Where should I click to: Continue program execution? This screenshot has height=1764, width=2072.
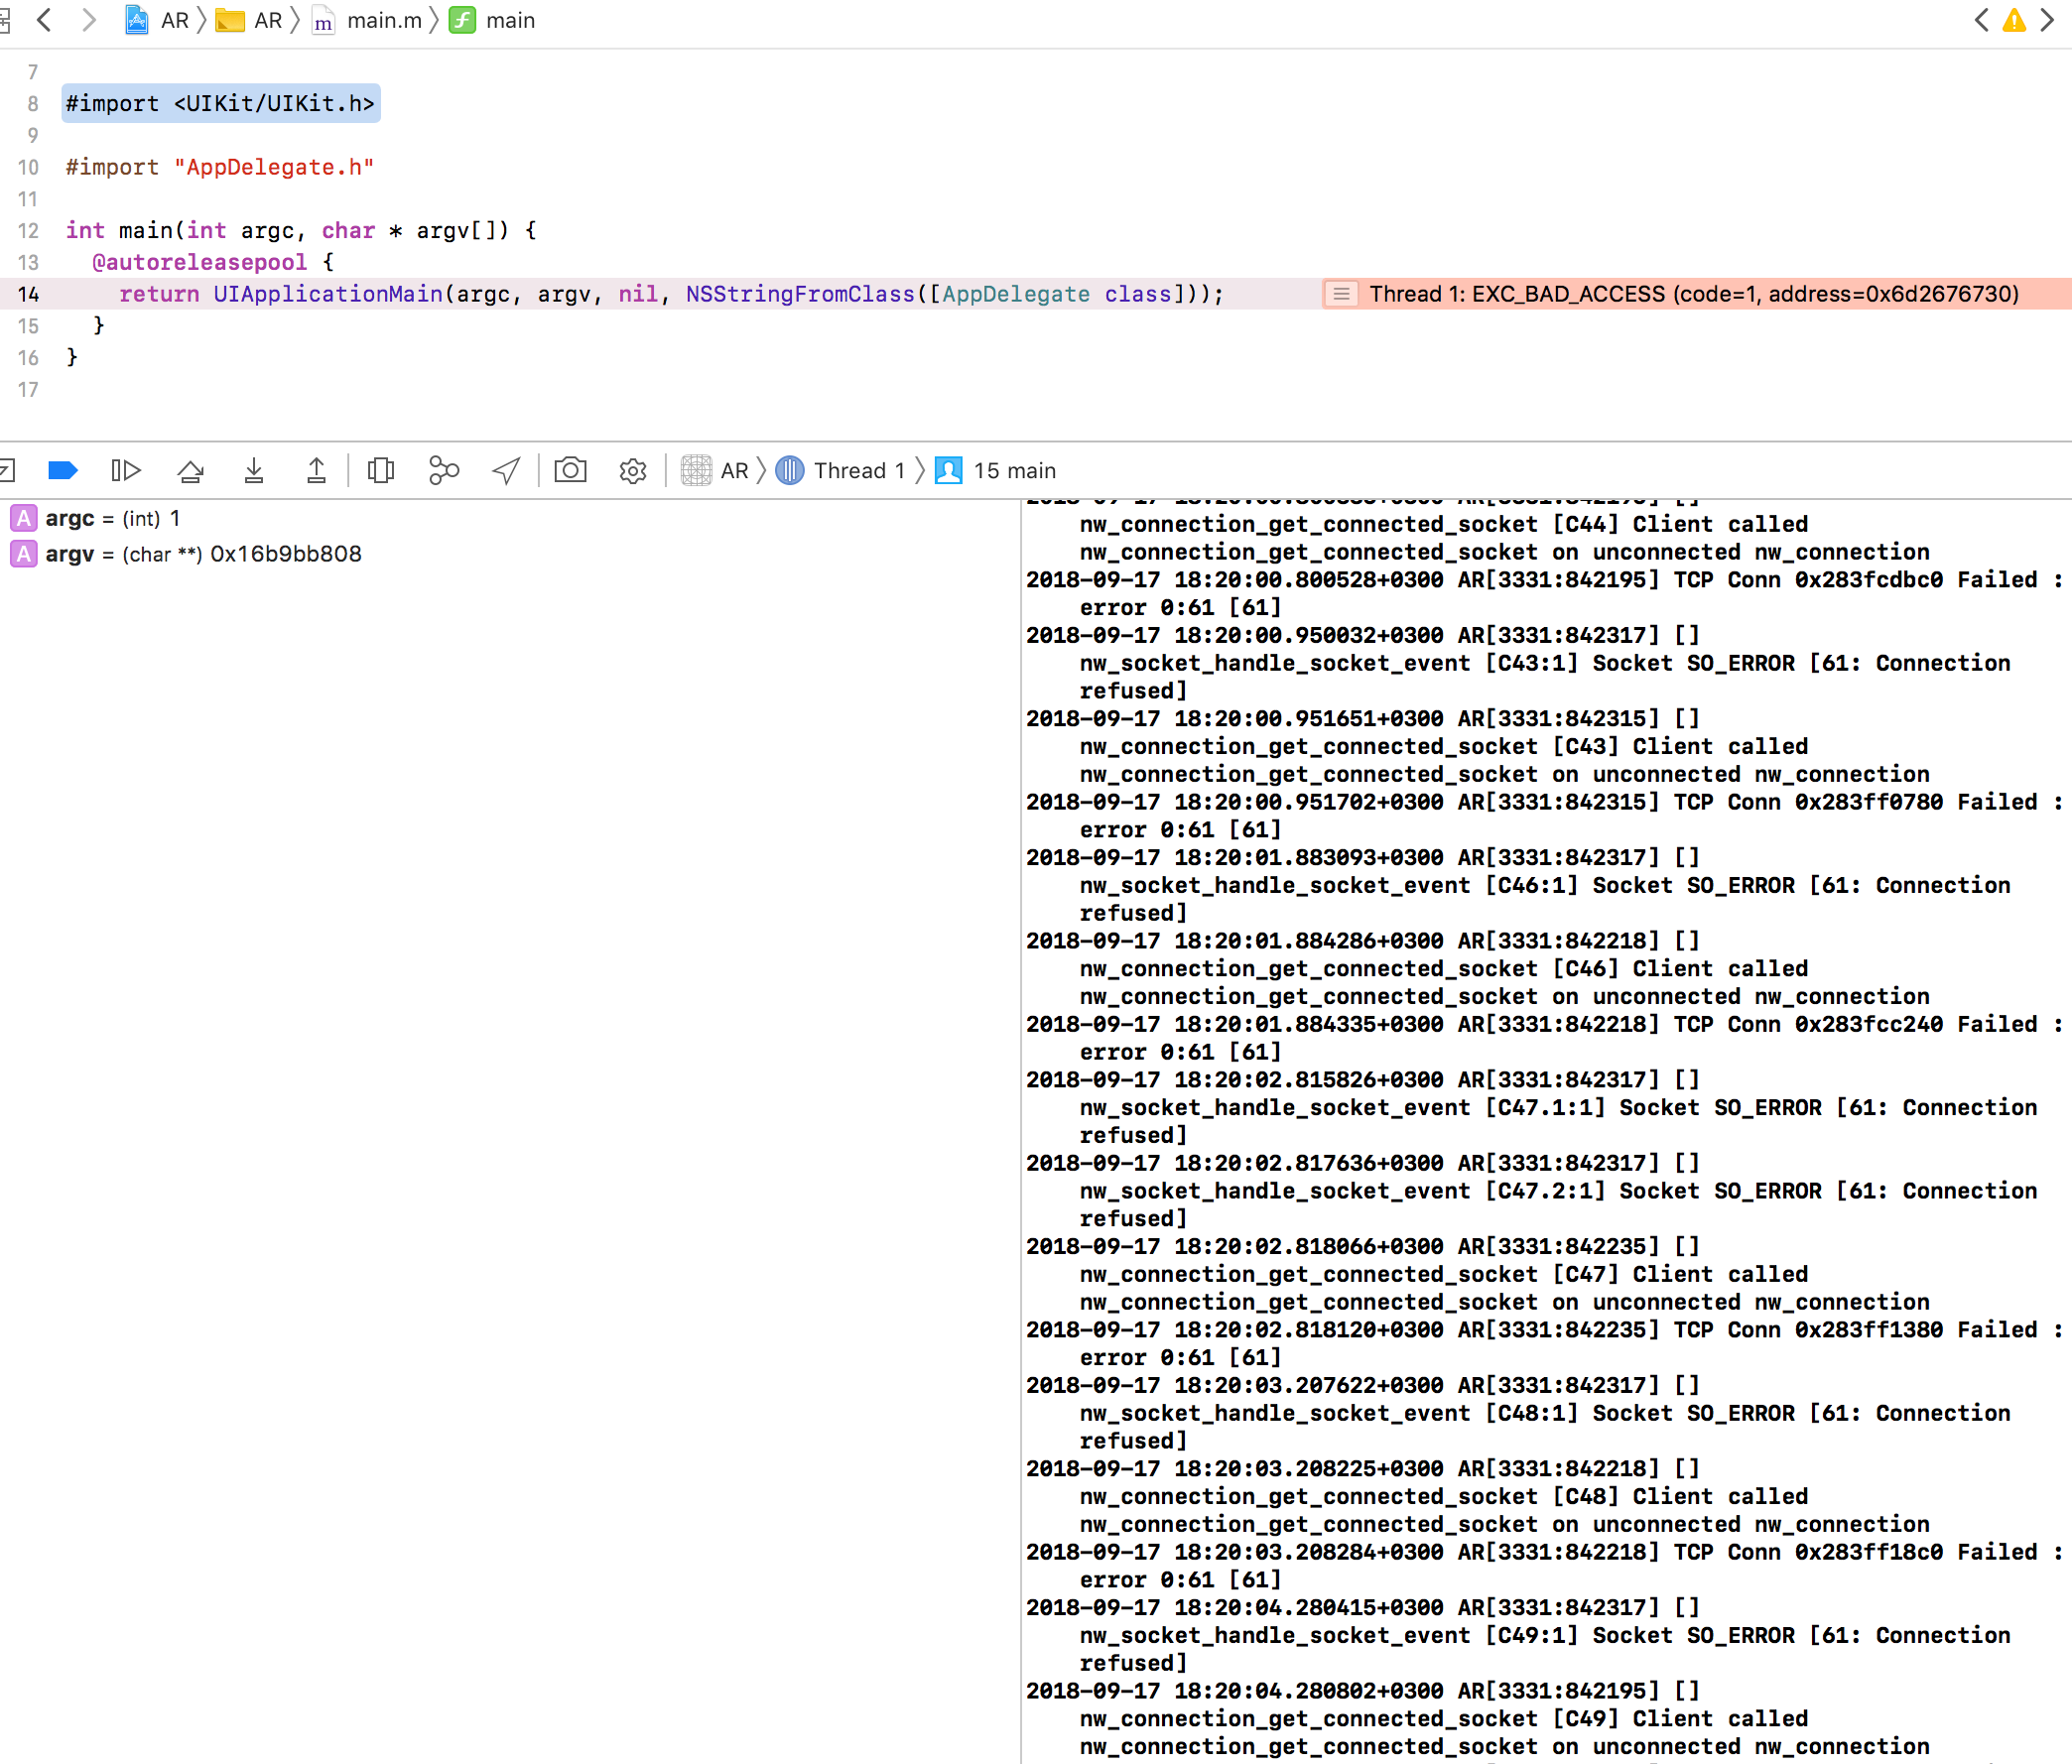point(125,470)
